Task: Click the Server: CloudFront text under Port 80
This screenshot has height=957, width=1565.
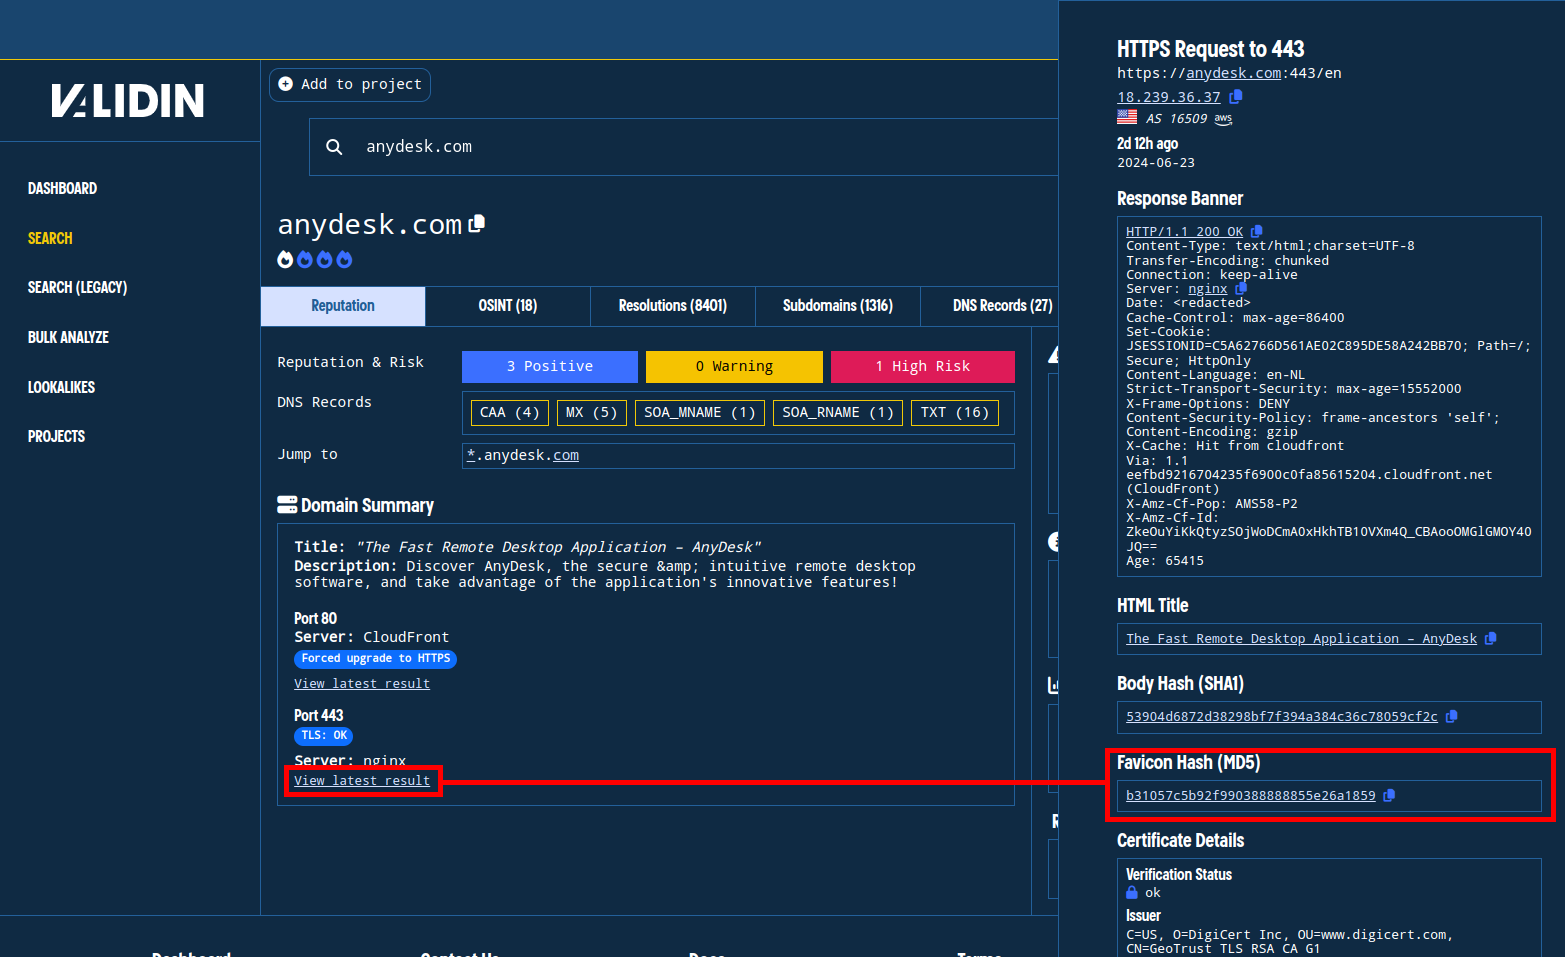Action: point(371,638)
